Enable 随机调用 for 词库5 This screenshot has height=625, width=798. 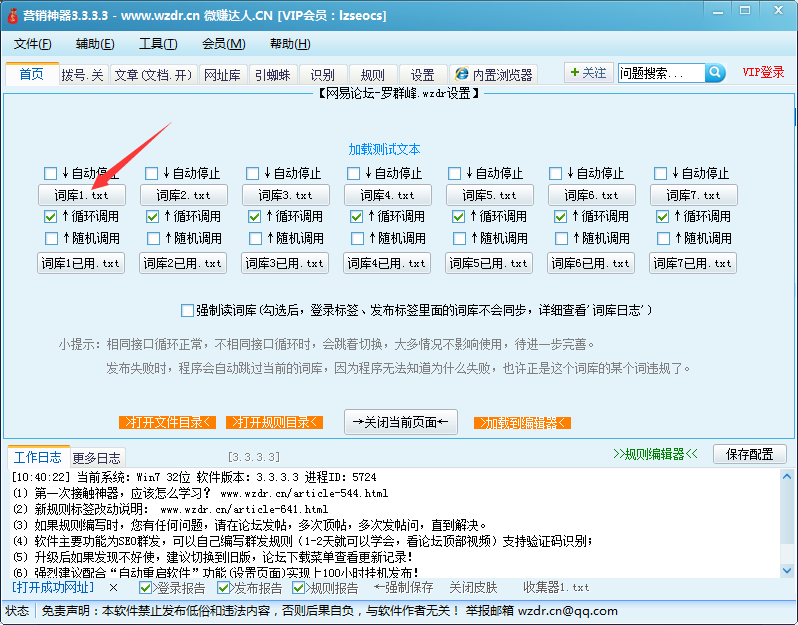click(x=459, y=238)
